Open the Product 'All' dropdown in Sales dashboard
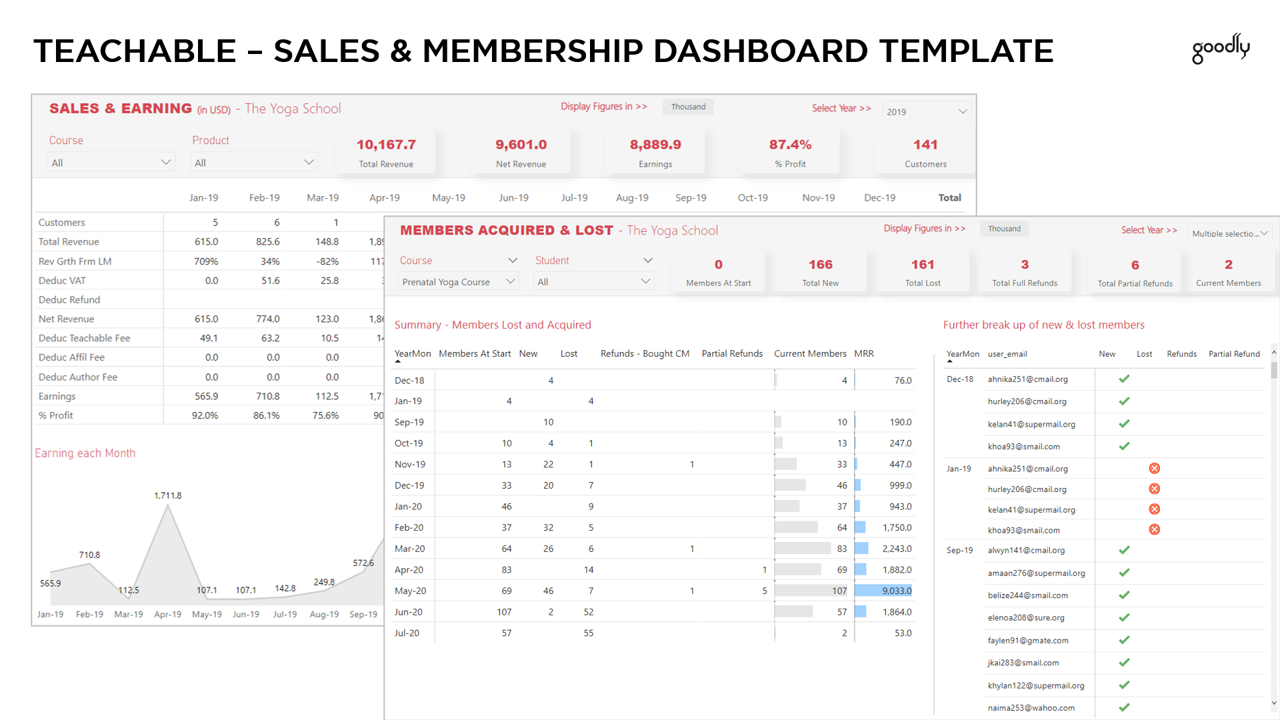The height and width of the screenshot is (720, 1280). [x=255, y=162]
